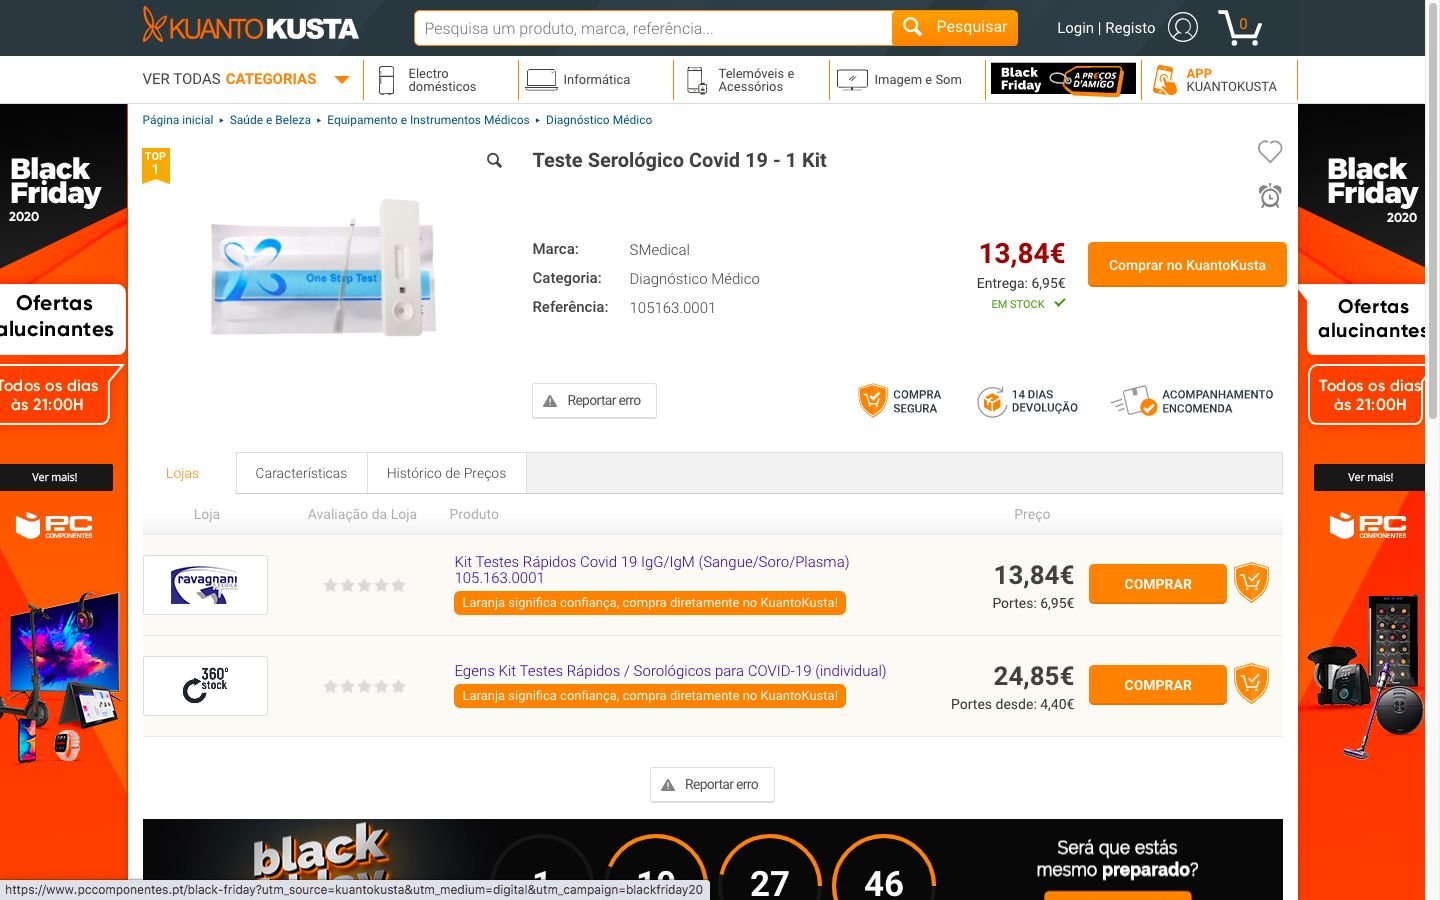Click the Ravagnani store logo
Screen dimensions: 1440x900
pos(205,584)
